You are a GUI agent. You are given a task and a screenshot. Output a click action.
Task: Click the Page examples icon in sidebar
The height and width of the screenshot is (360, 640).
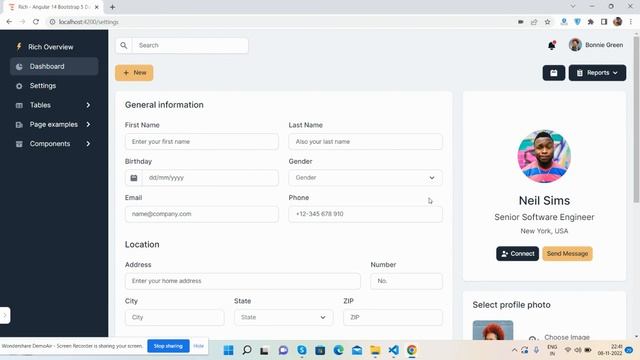[x=19, y=124]
